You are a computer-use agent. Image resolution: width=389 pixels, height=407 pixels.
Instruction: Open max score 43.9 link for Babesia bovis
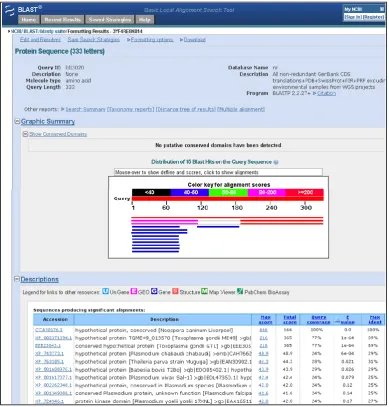[x=264, y=369]
